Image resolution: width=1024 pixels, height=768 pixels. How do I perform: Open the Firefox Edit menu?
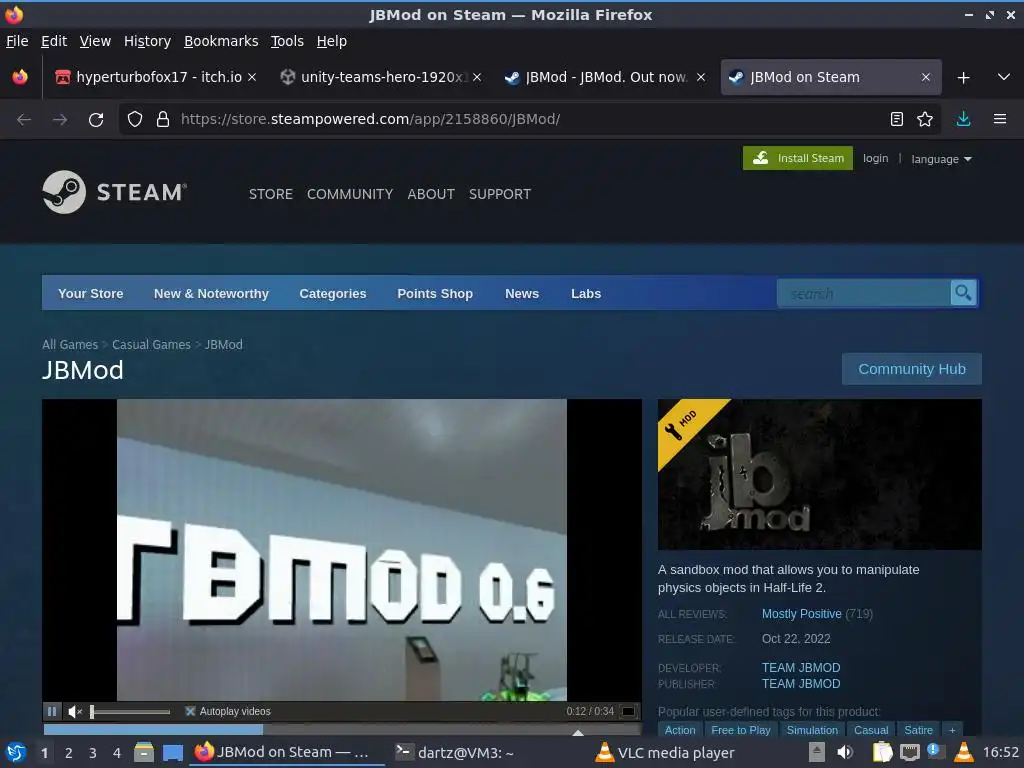(x=54, y=41)
